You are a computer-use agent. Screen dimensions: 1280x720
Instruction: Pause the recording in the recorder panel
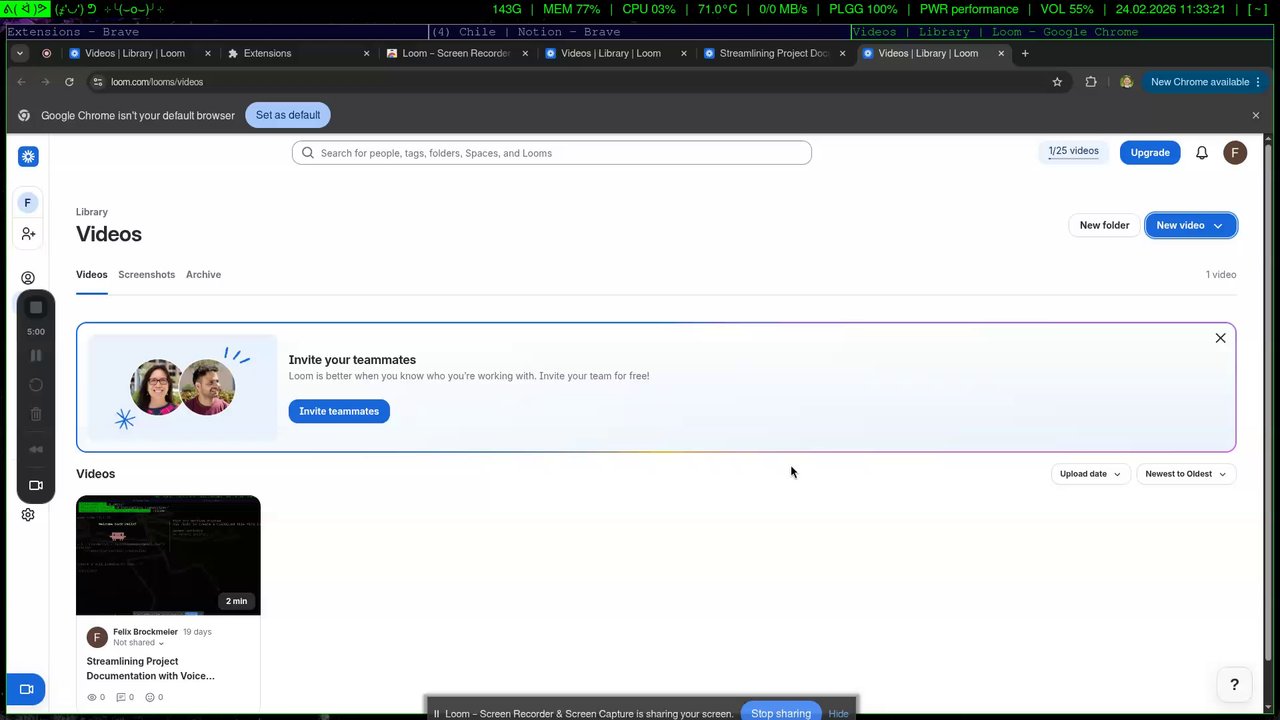tap(36, 355)
